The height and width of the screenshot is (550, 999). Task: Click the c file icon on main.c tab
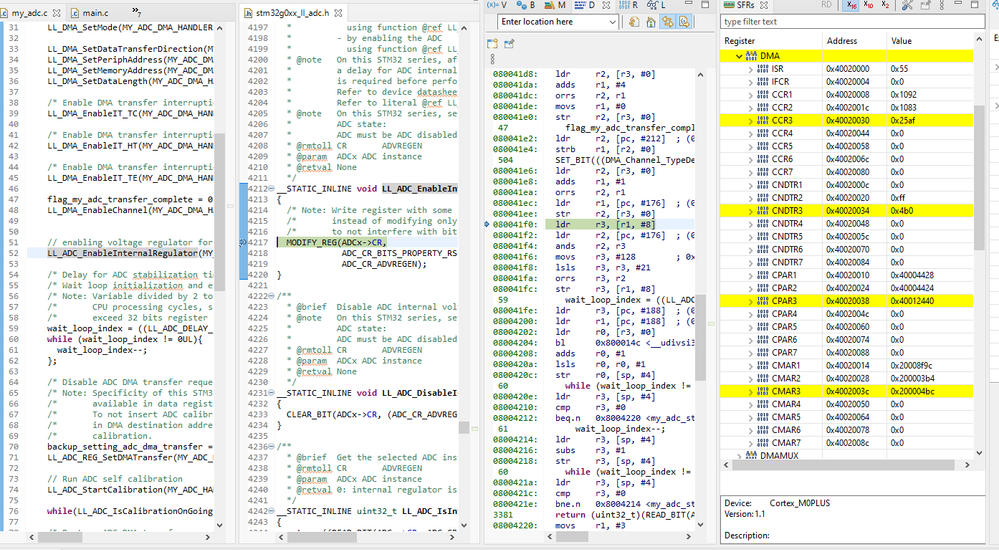(75, 13)
